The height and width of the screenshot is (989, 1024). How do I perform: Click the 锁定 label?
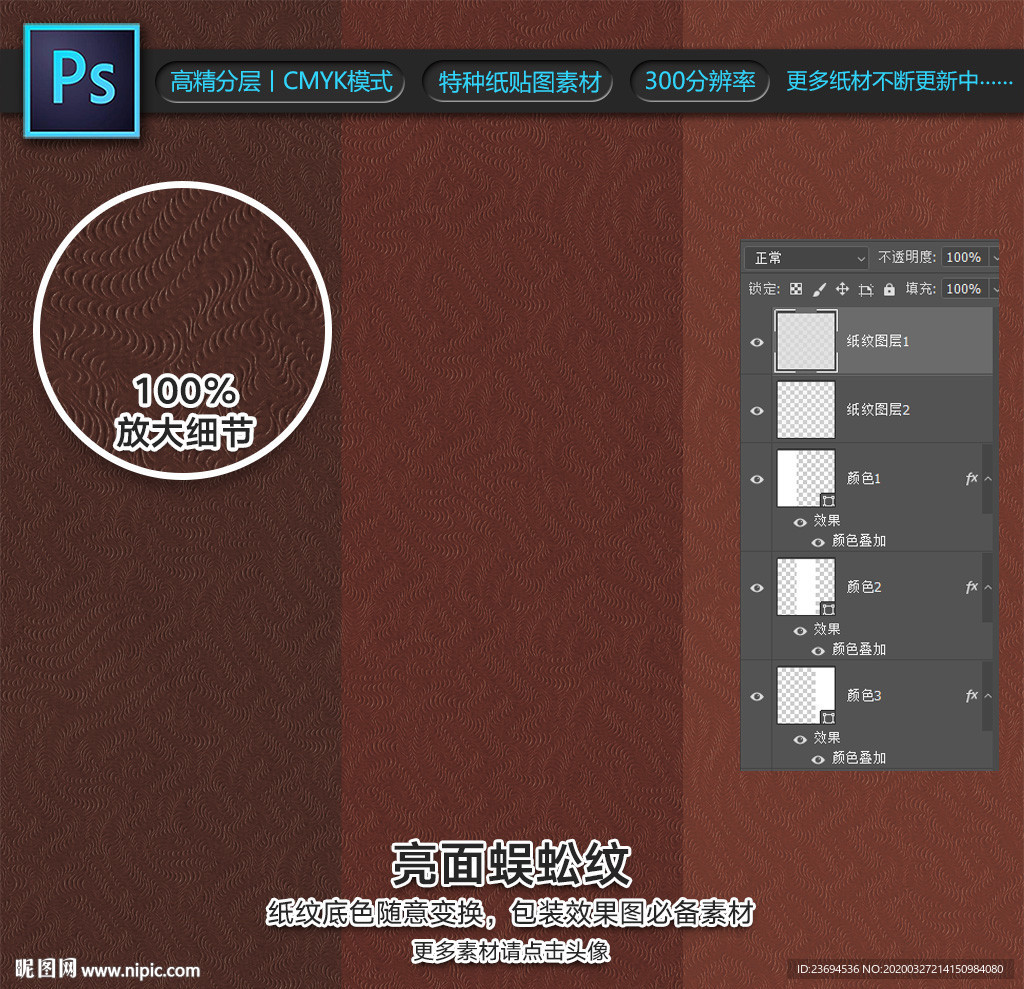tap(764, 289)
